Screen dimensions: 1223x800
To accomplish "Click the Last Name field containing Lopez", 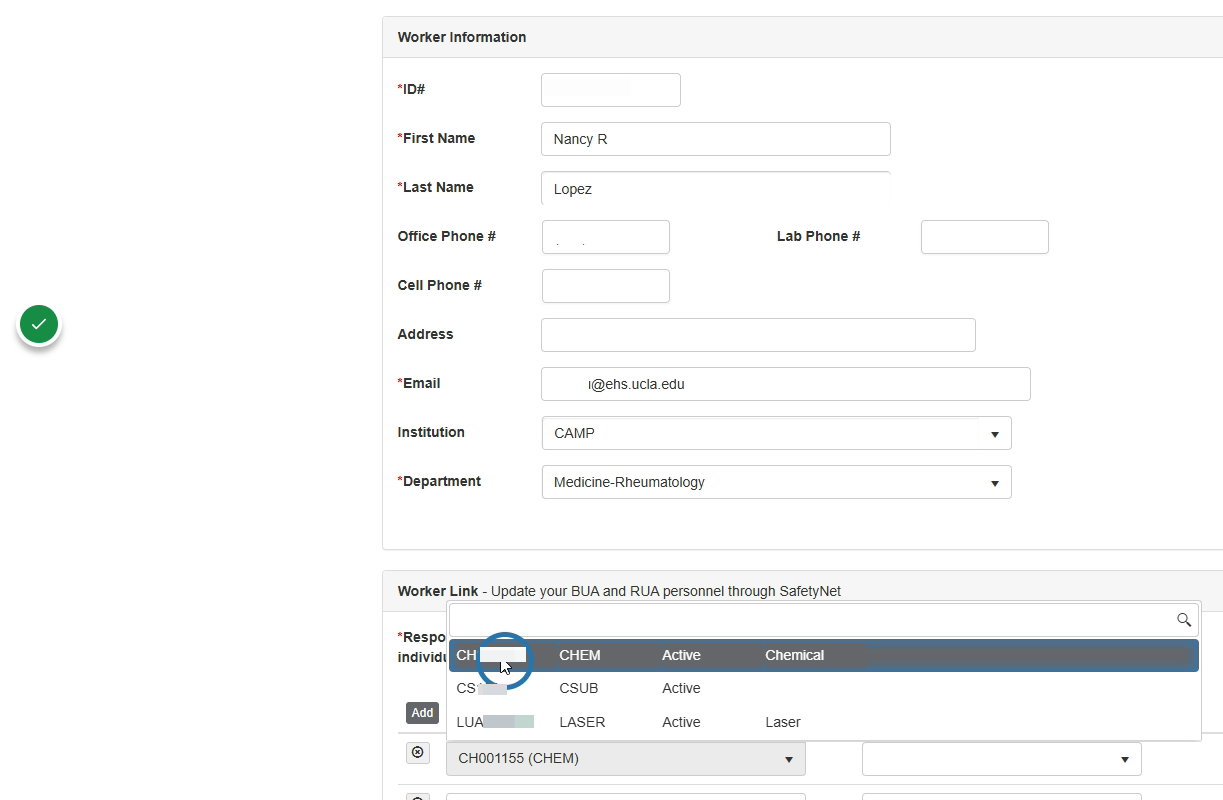I will coord(716,188).
